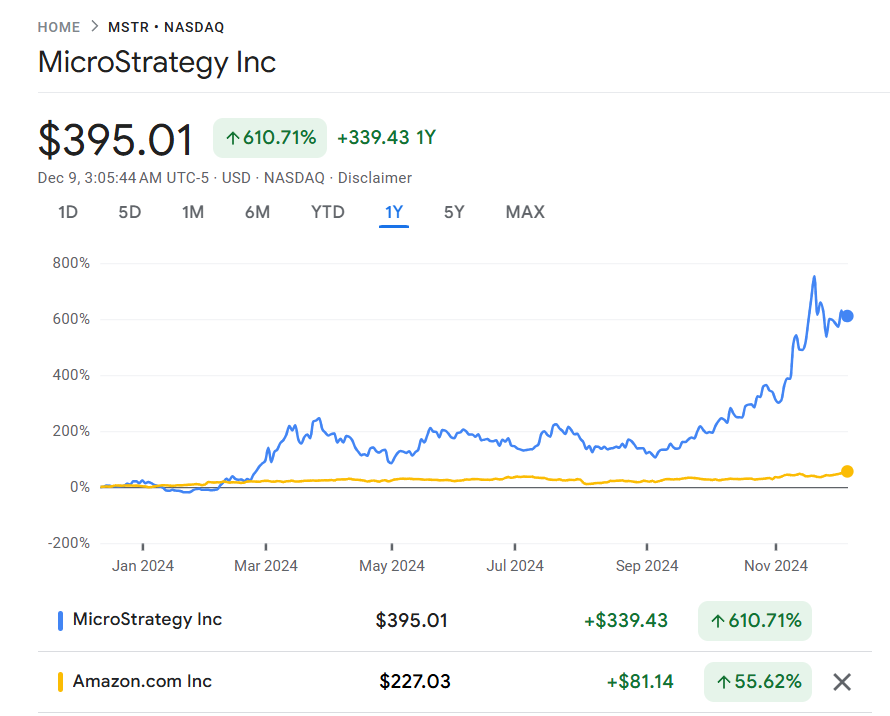Show the MAX time range
Viewport: 890px width, 716px height.
tap(525, 212)
